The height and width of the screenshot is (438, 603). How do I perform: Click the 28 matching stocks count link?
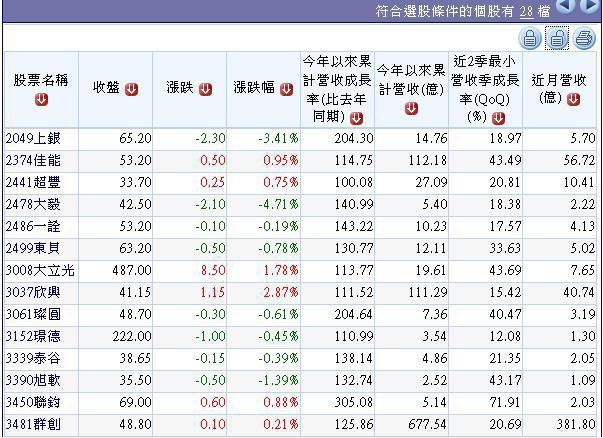[526, 12]
